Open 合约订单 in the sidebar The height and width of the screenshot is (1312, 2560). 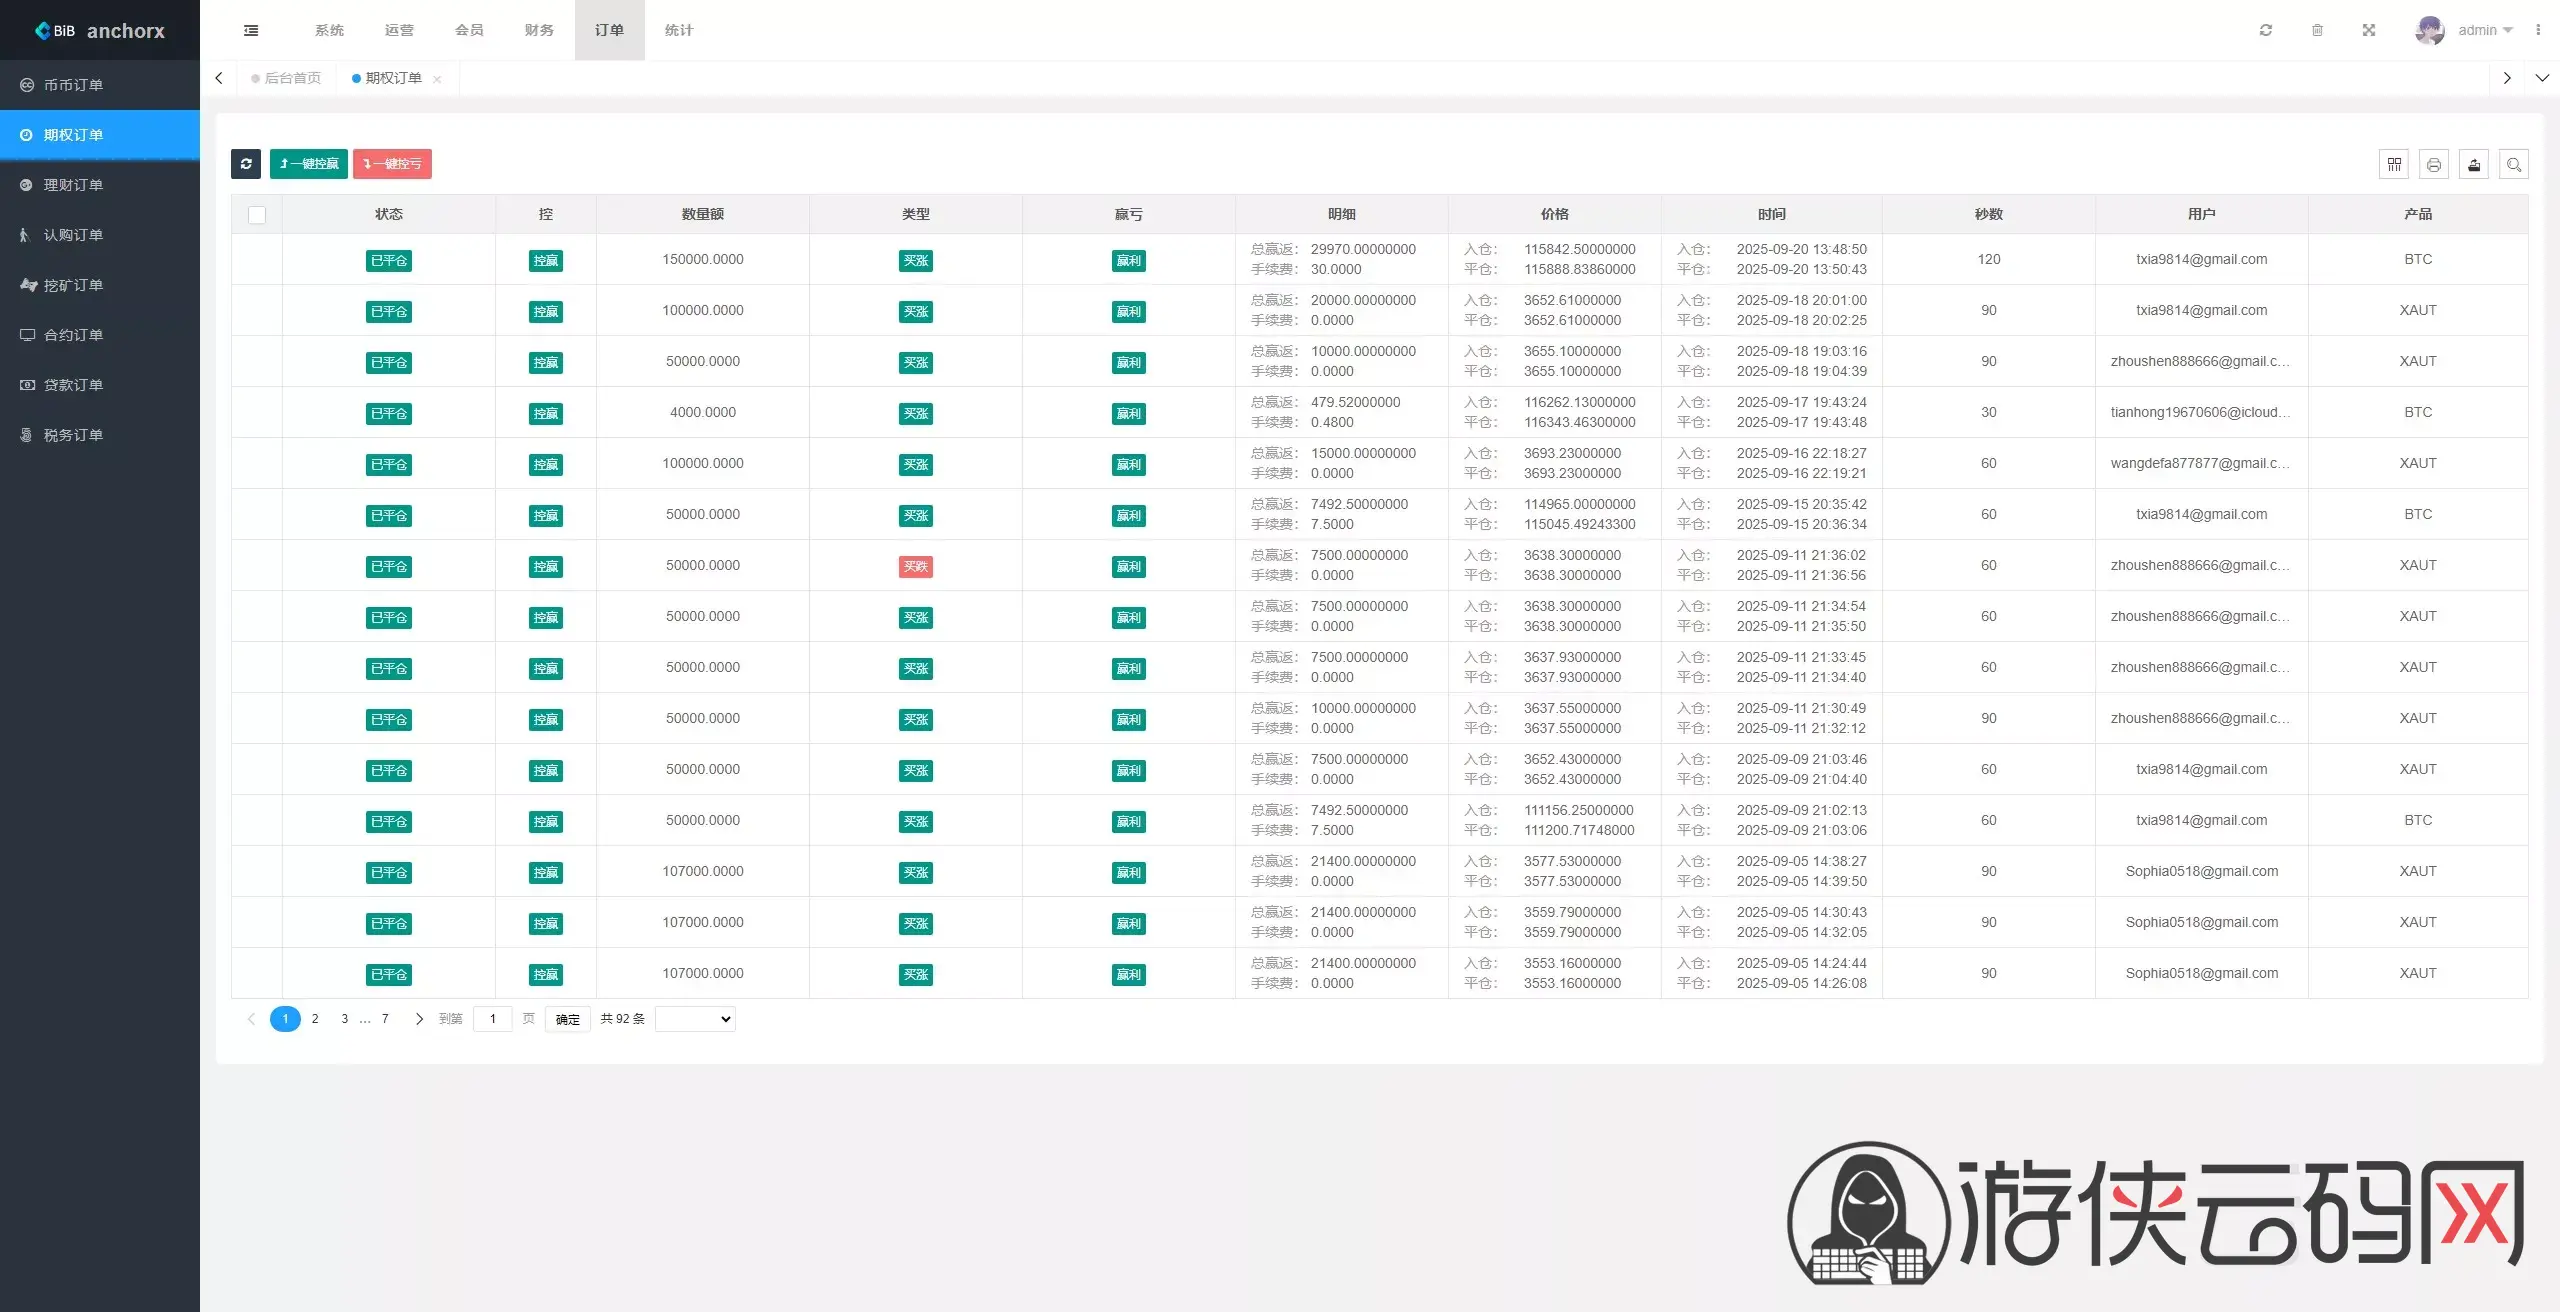click(73, 335)
